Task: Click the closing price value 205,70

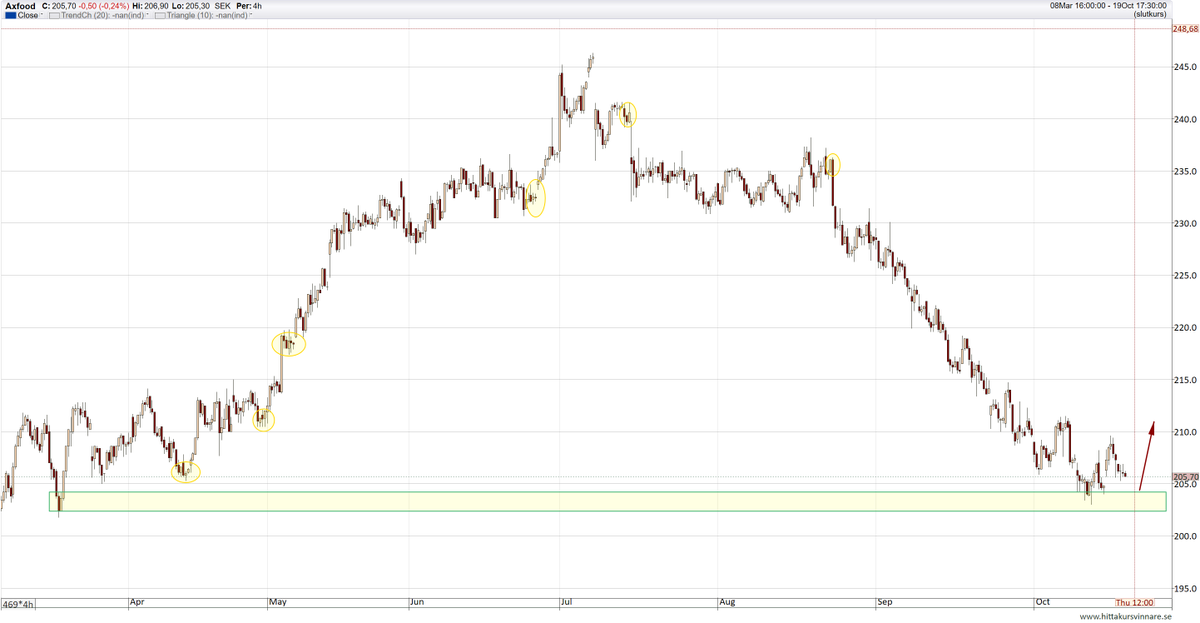Action: tap(65, 6)
